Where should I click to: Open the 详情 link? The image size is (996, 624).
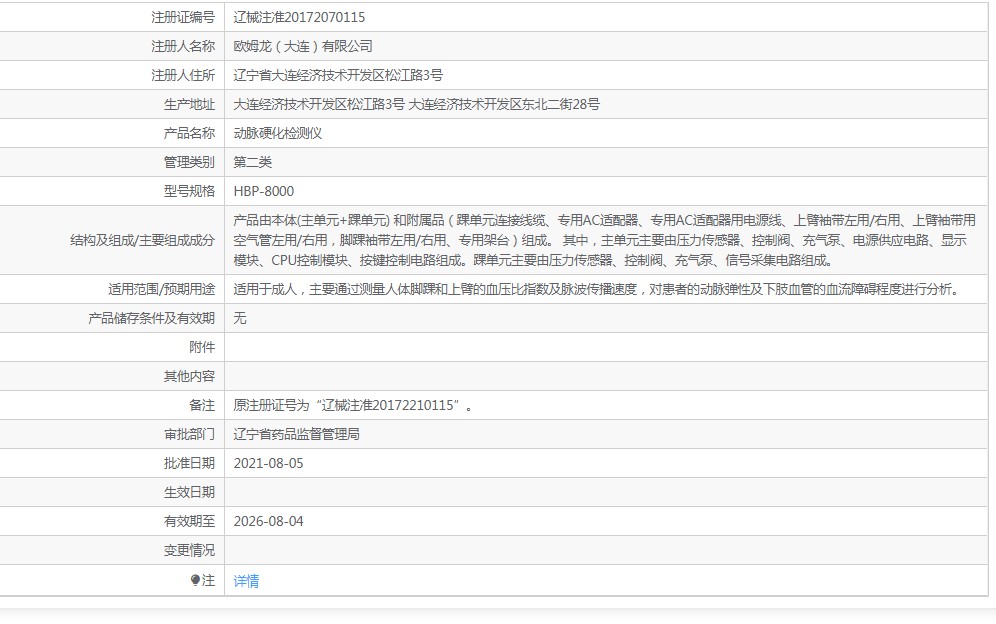[246, 581]
